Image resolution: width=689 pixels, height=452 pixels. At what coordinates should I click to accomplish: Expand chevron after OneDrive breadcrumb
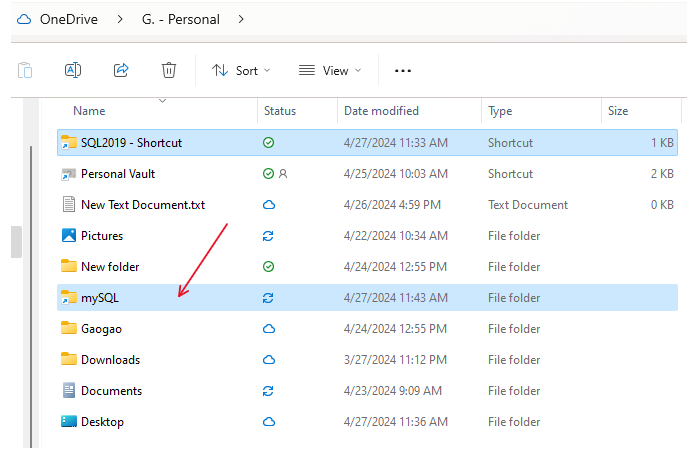119,19
